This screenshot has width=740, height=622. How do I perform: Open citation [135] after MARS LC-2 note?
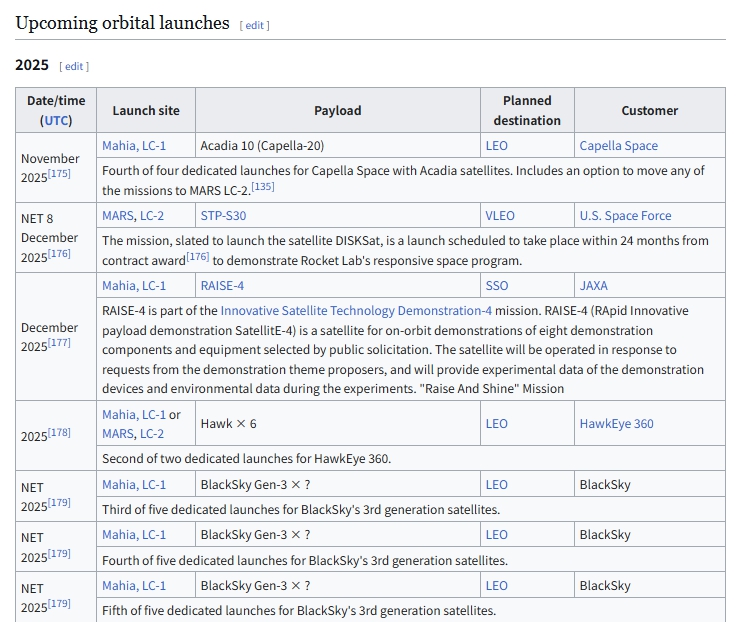[263, 186]
